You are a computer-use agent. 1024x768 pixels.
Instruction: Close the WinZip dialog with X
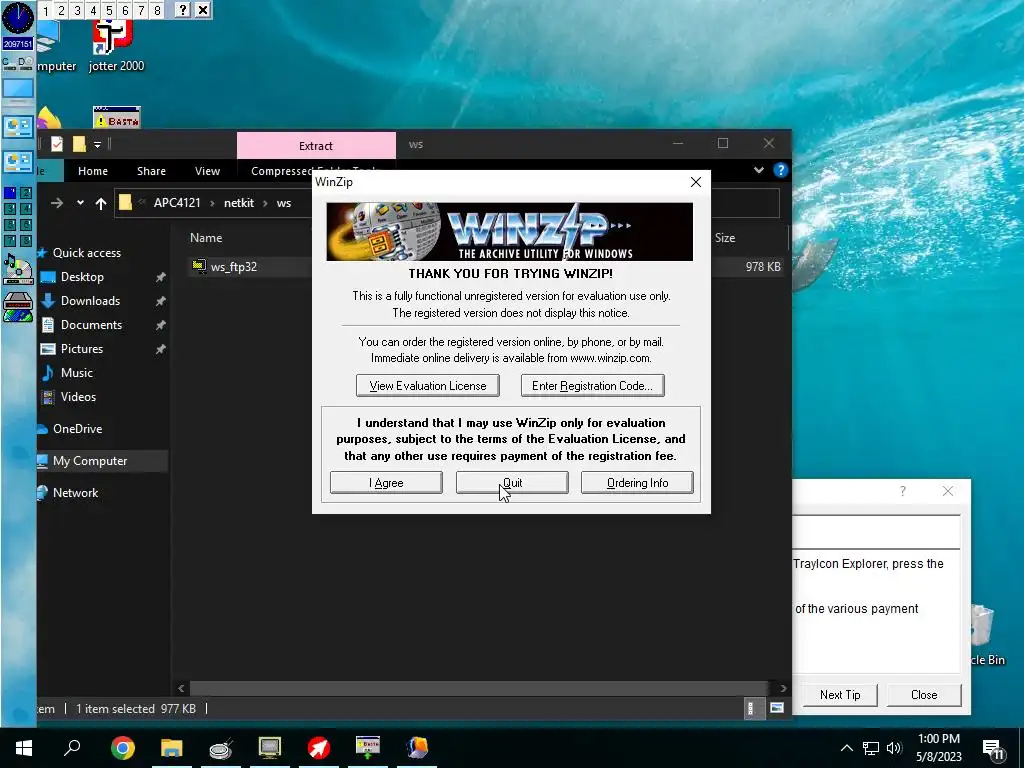click(x=696, y=182)
